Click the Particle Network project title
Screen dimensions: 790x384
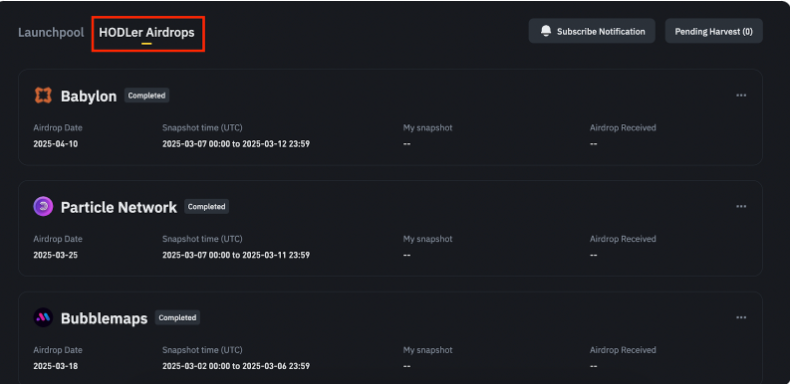click(x=119, y=207)
